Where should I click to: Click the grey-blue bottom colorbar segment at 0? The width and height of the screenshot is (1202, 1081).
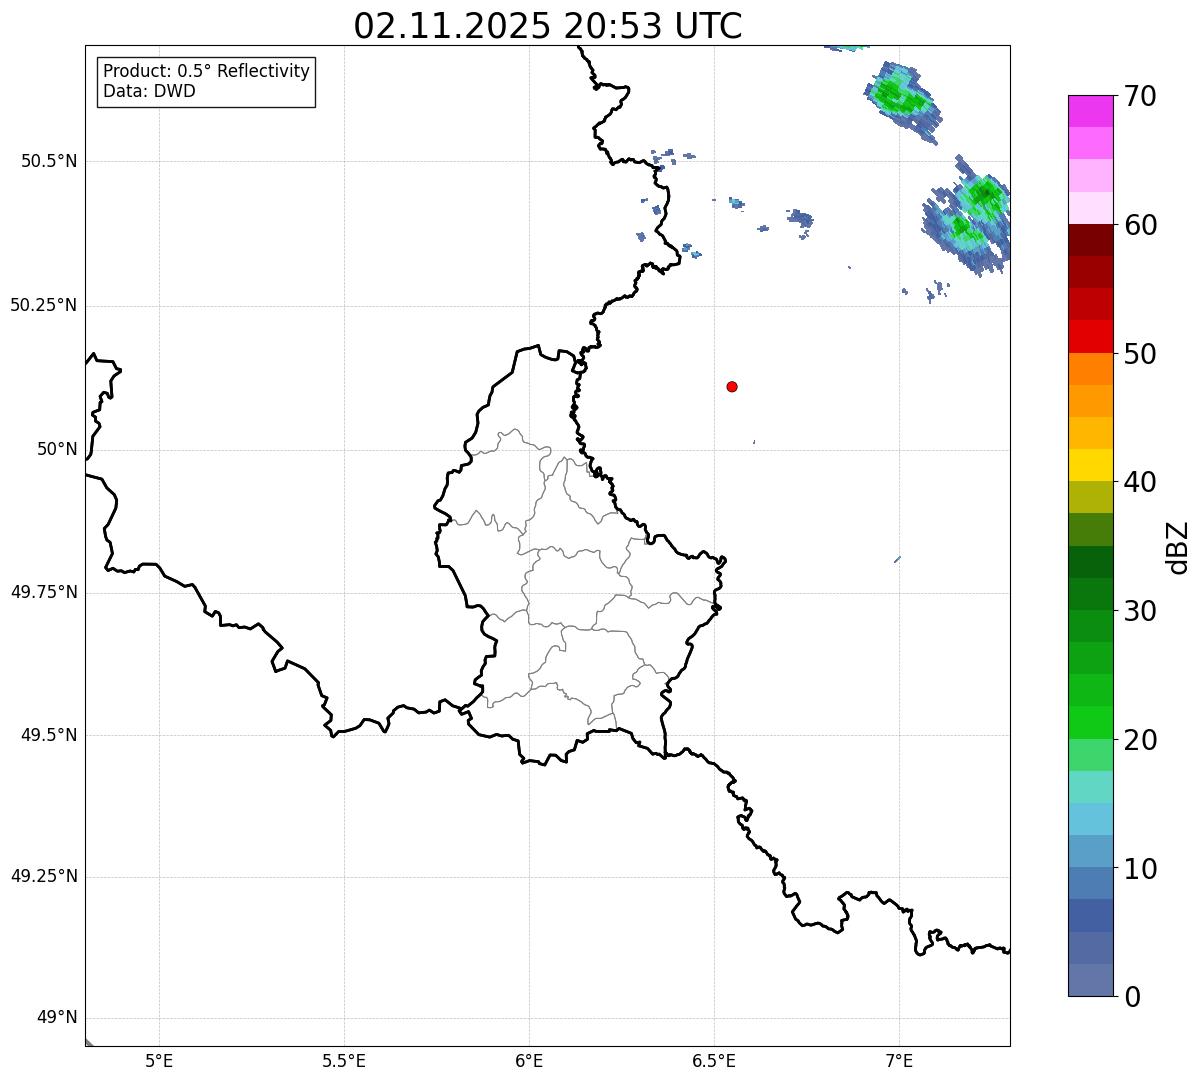click(1090, 980)
